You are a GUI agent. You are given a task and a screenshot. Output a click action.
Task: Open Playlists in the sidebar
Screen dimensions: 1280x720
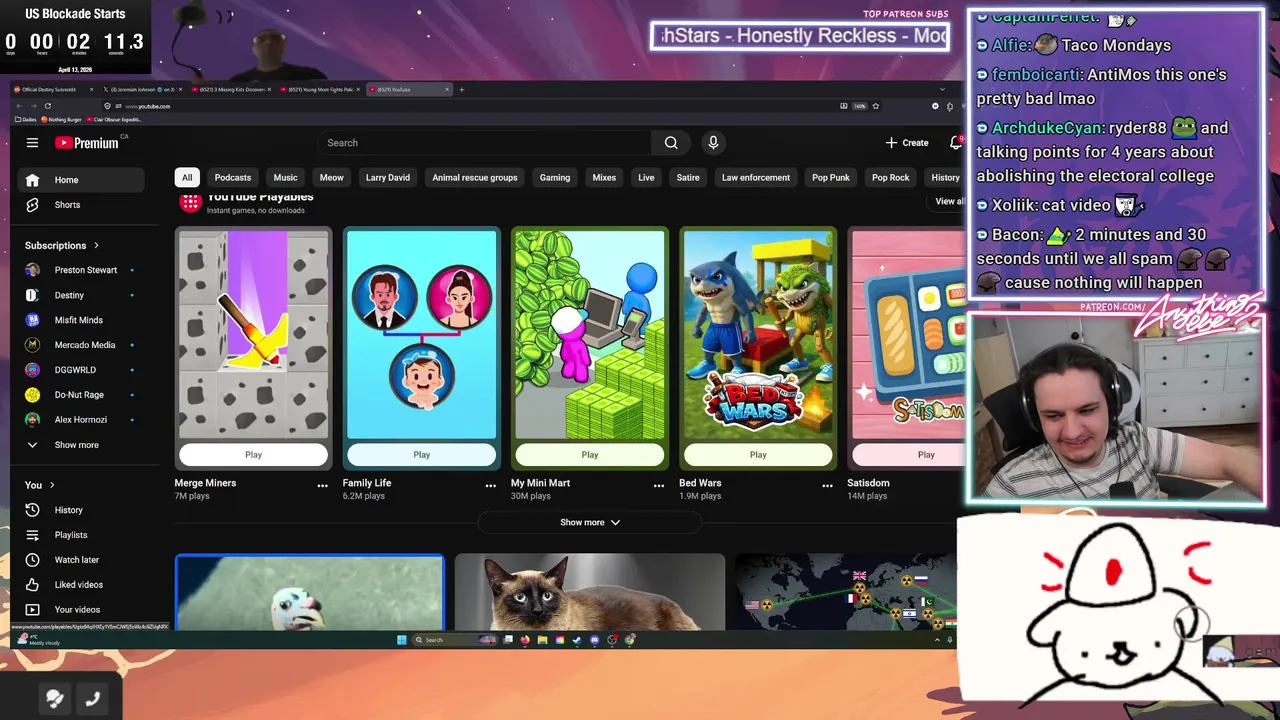[80, 535]
